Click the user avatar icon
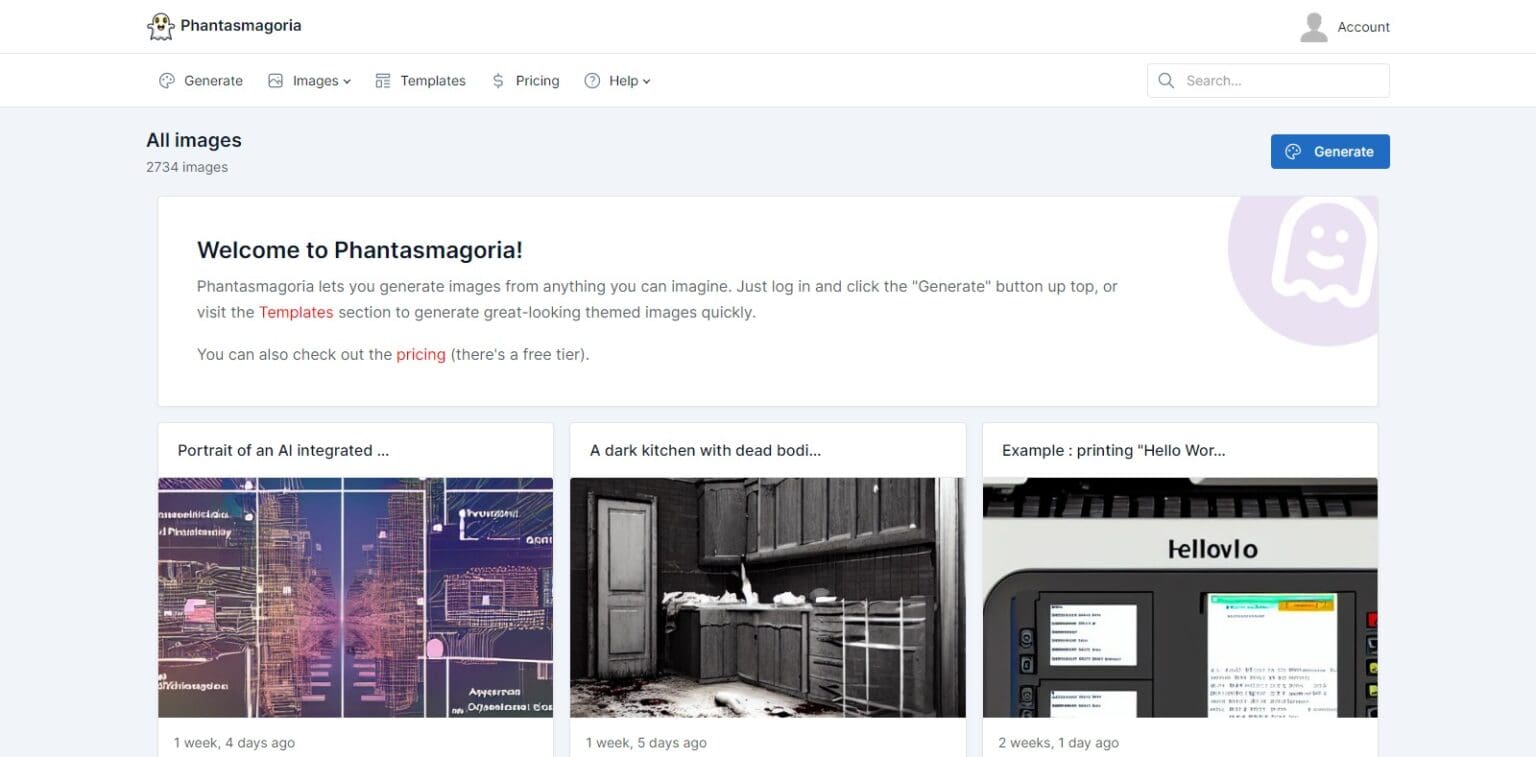Screen dimensions: 1536x757 (x=1313, y=27)
